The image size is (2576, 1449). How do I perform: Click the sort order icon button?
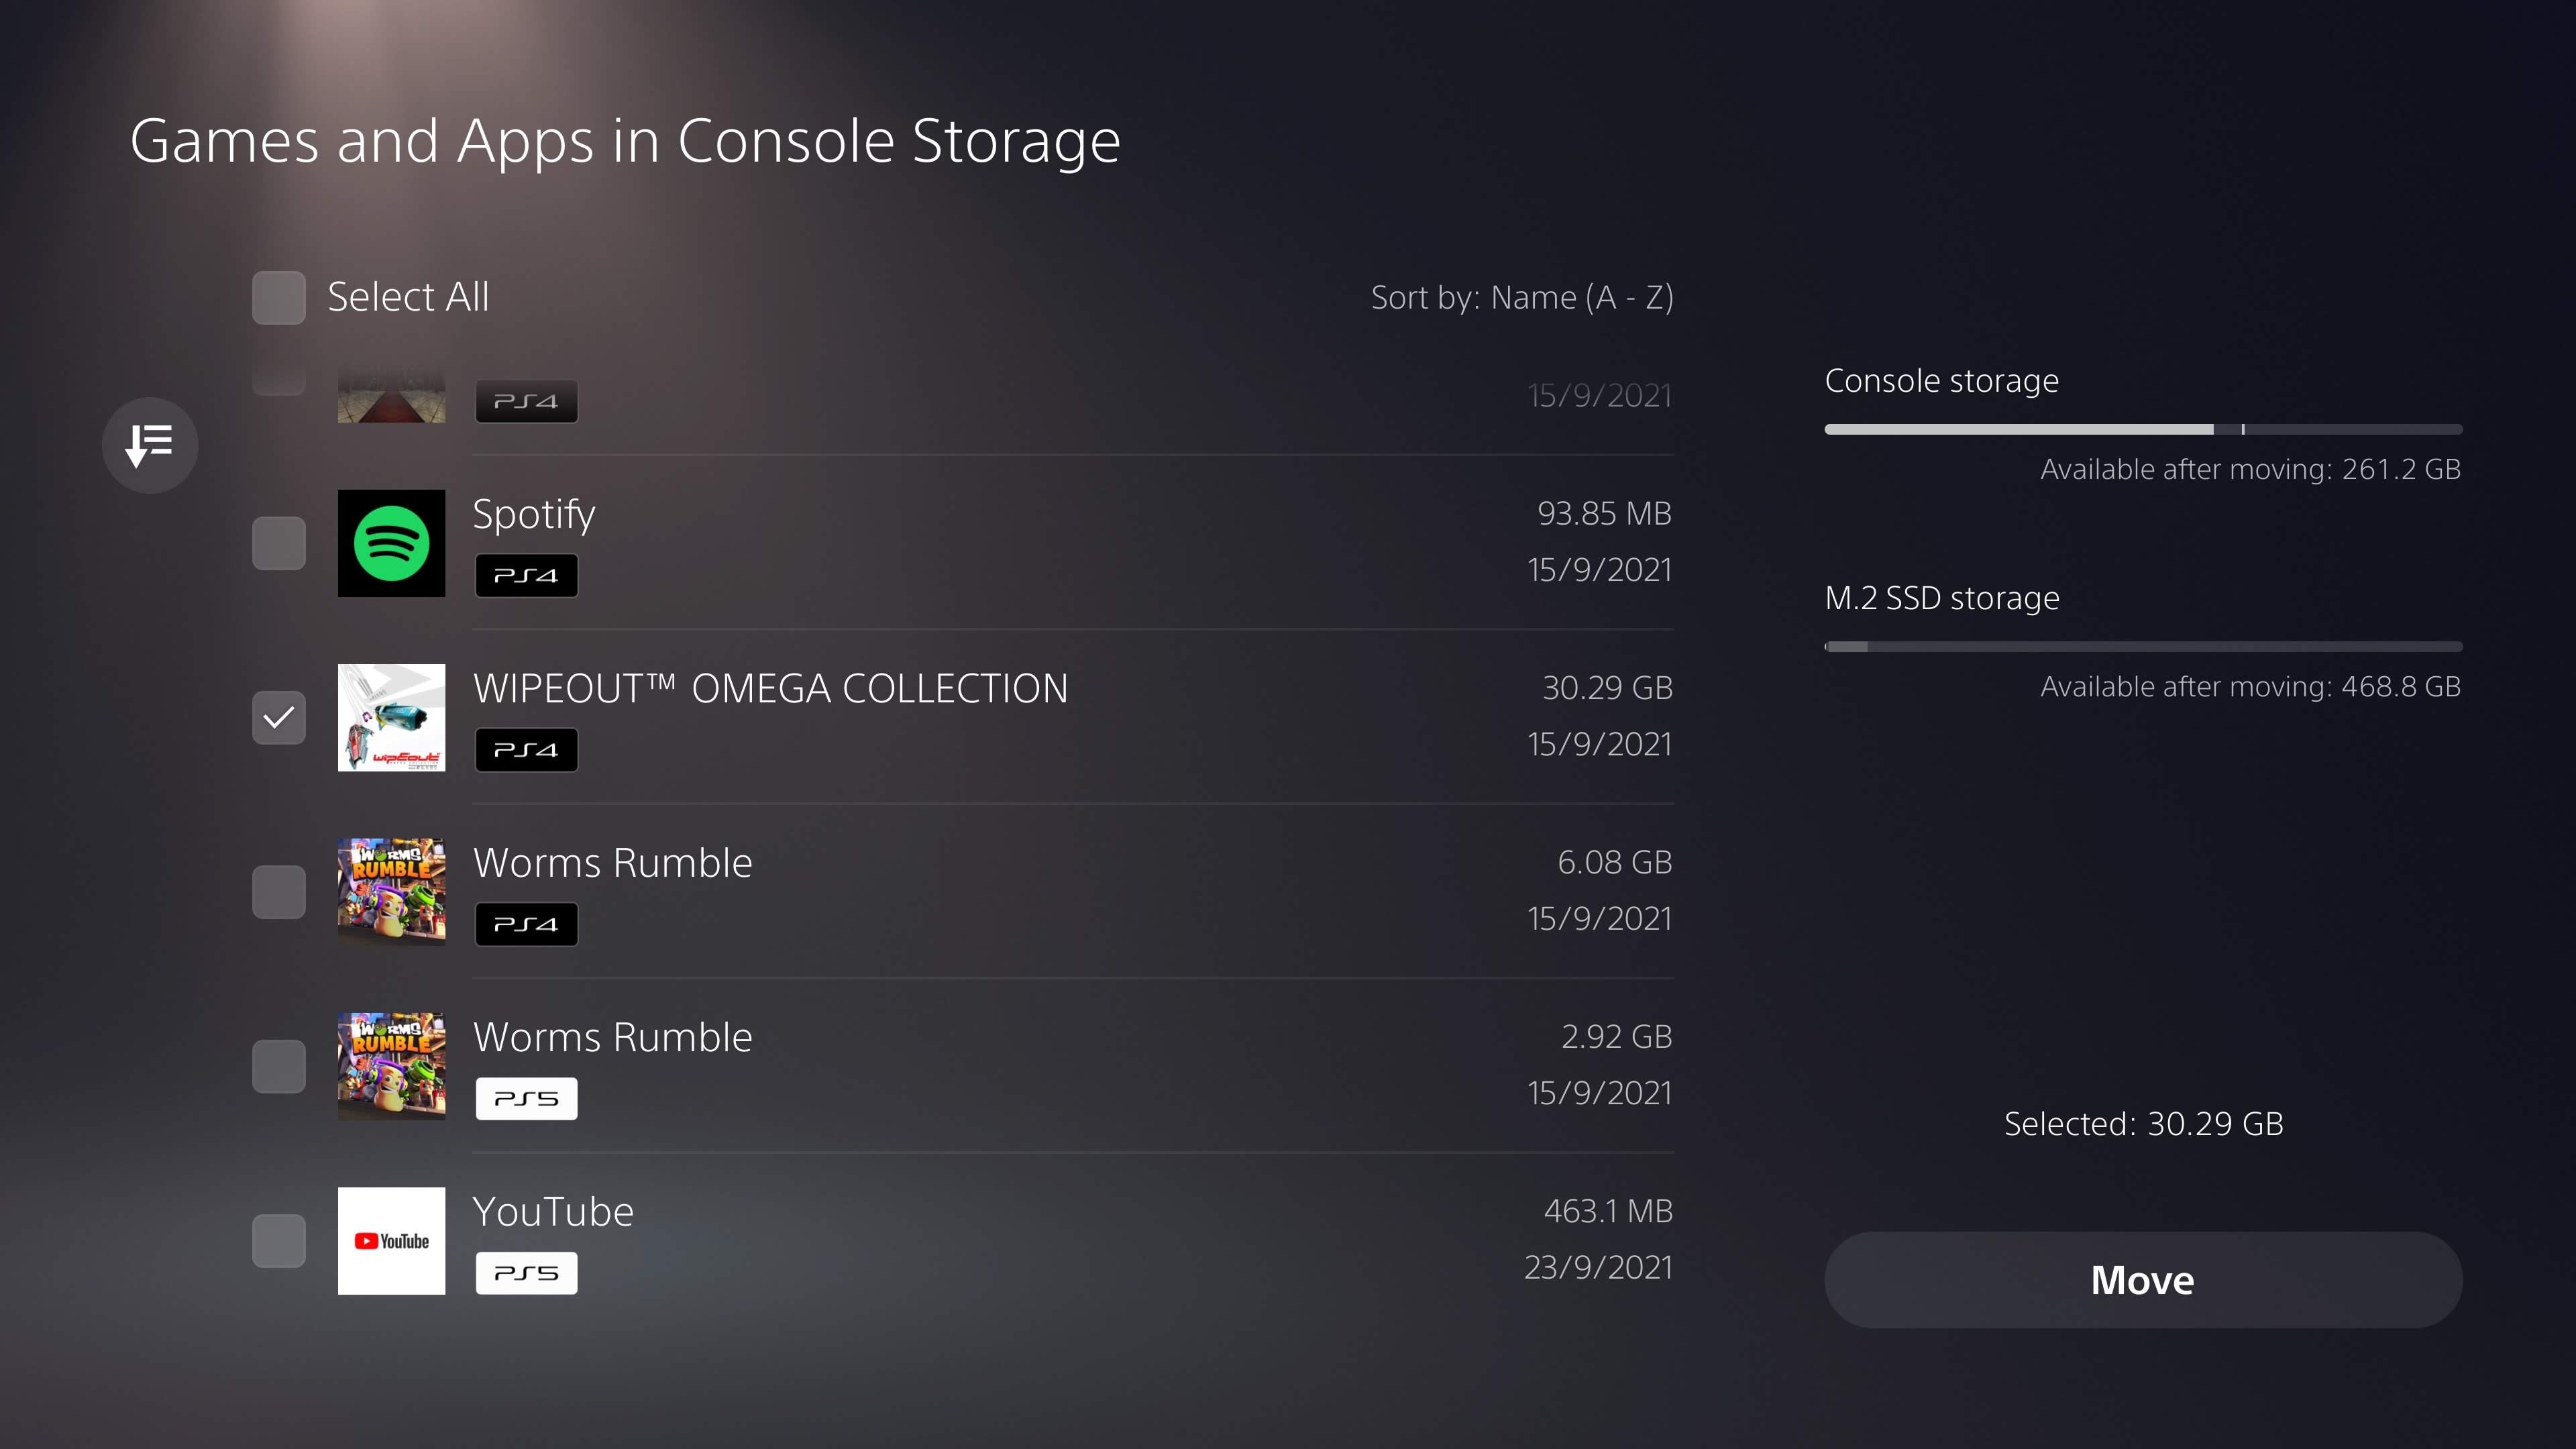[x=150, y=445]
